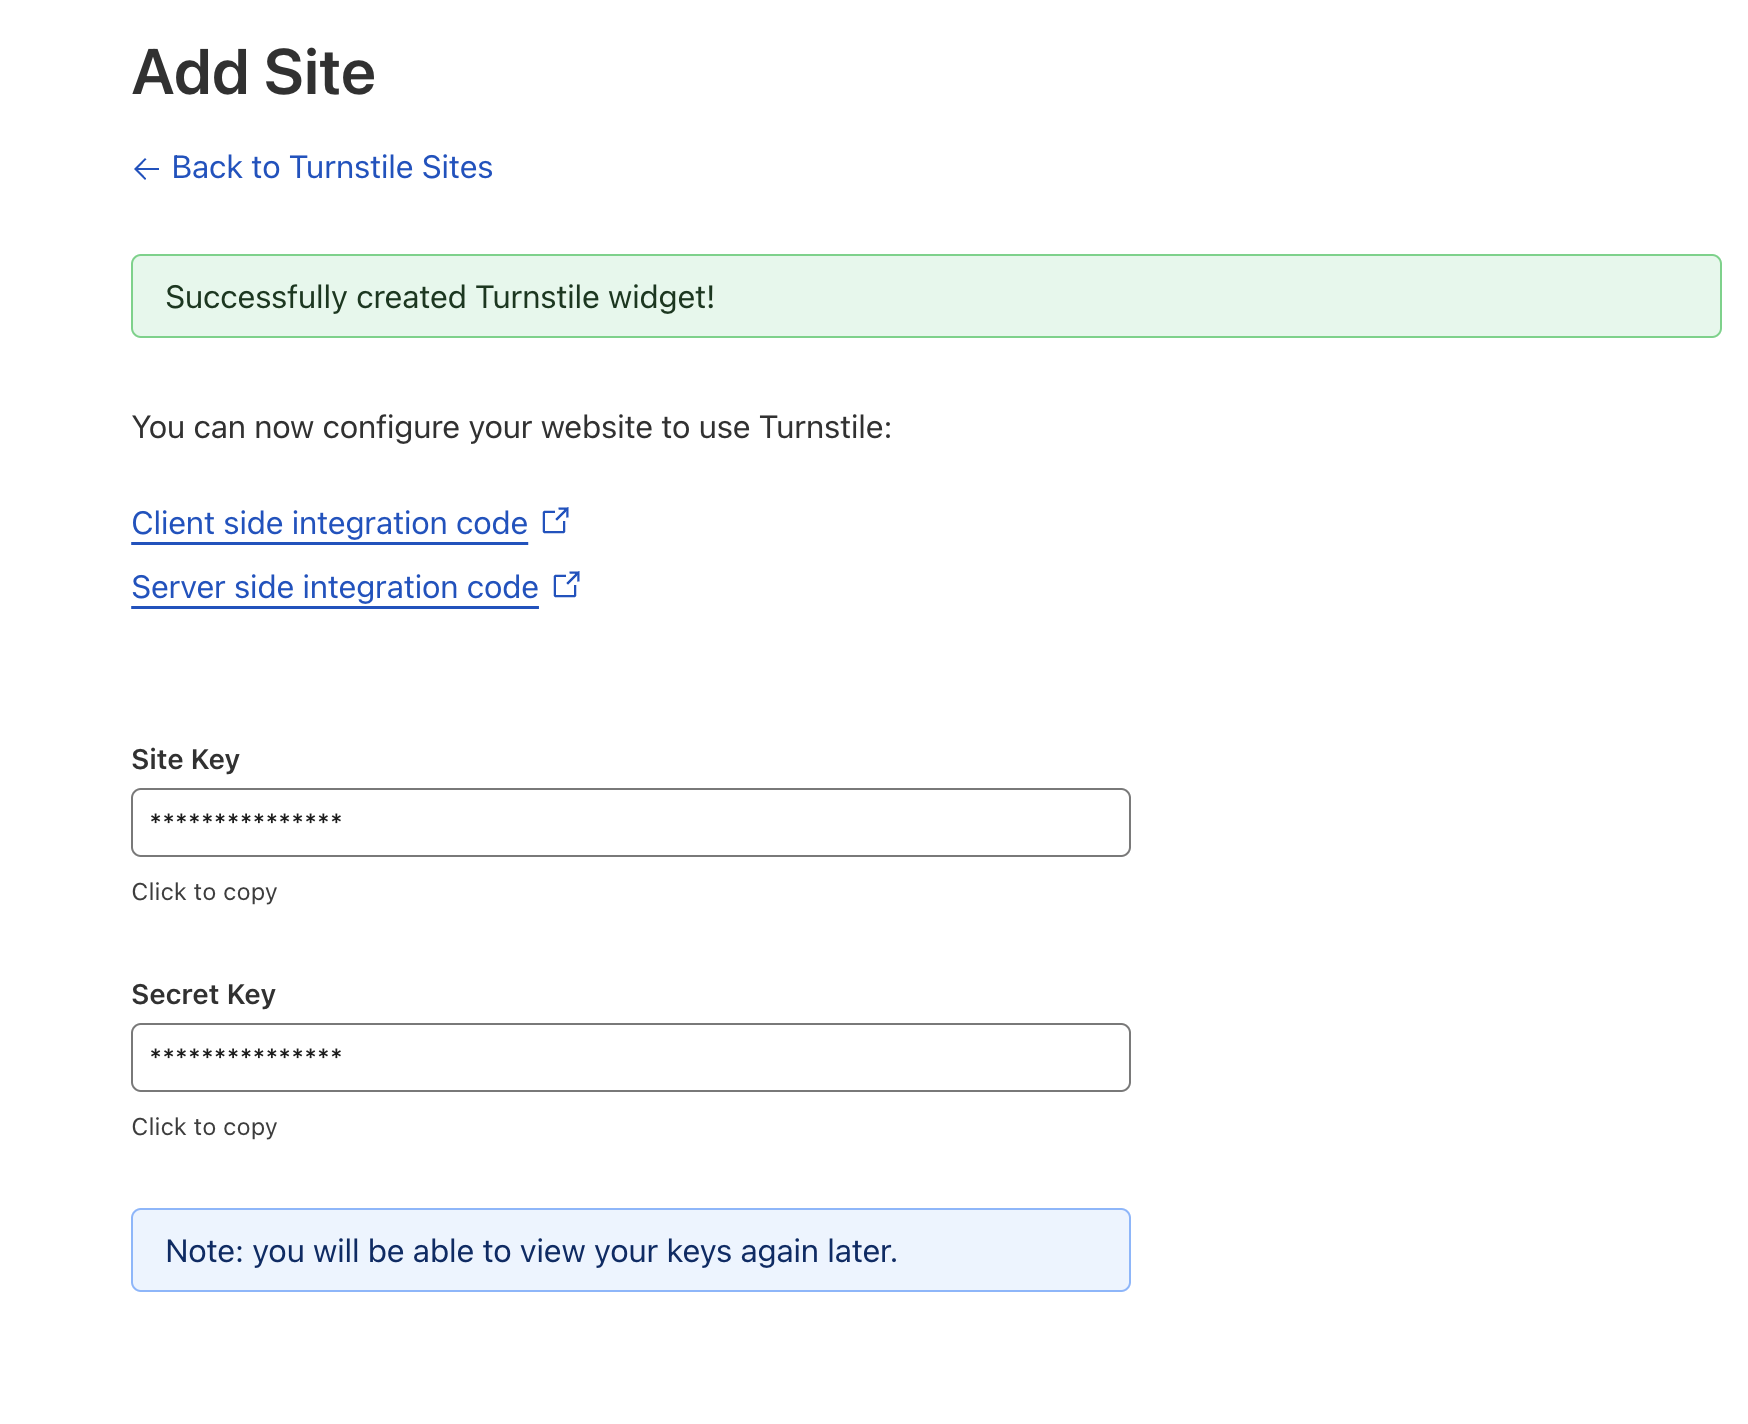
Task: Open Server side integration code link
Action: click(x=335, y=587)
